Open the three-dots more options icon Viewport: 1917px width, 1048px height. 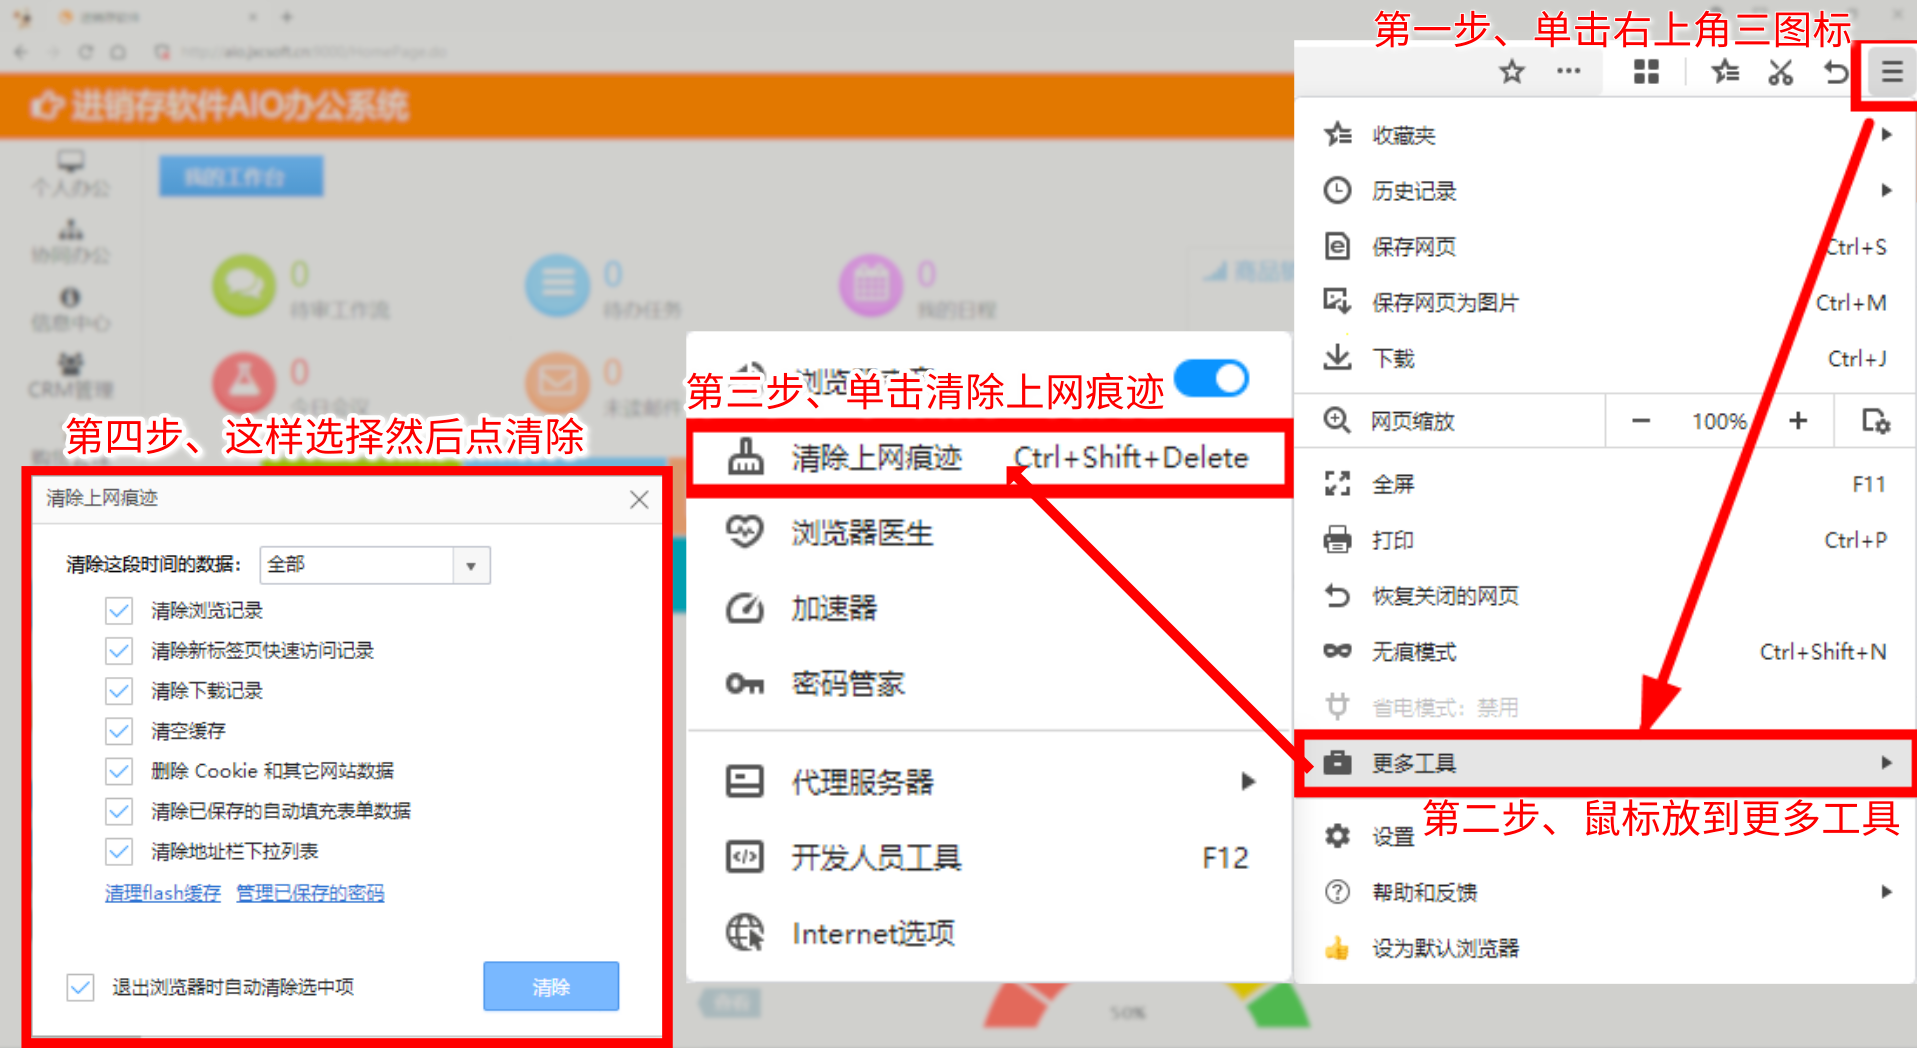1568,71
